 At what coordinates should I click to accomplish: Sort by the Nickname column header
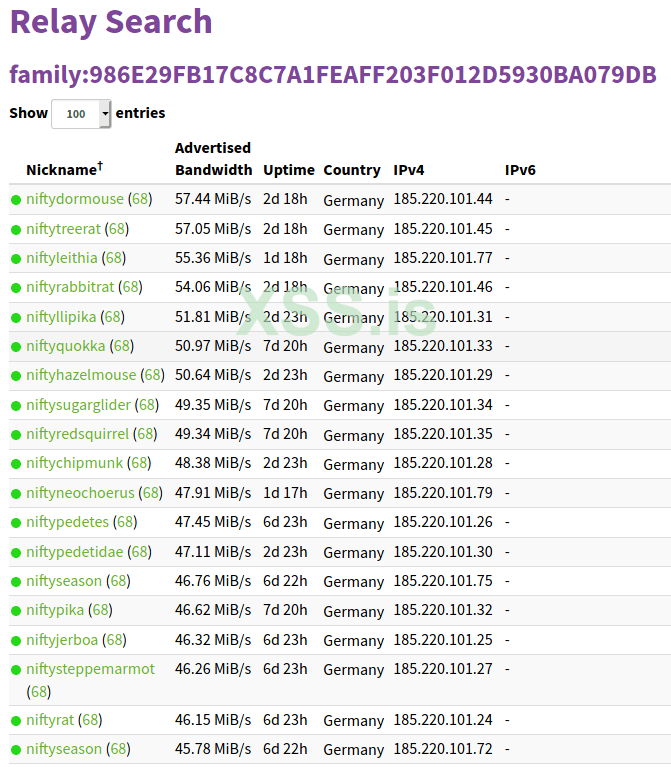click(x=65, y=169)
